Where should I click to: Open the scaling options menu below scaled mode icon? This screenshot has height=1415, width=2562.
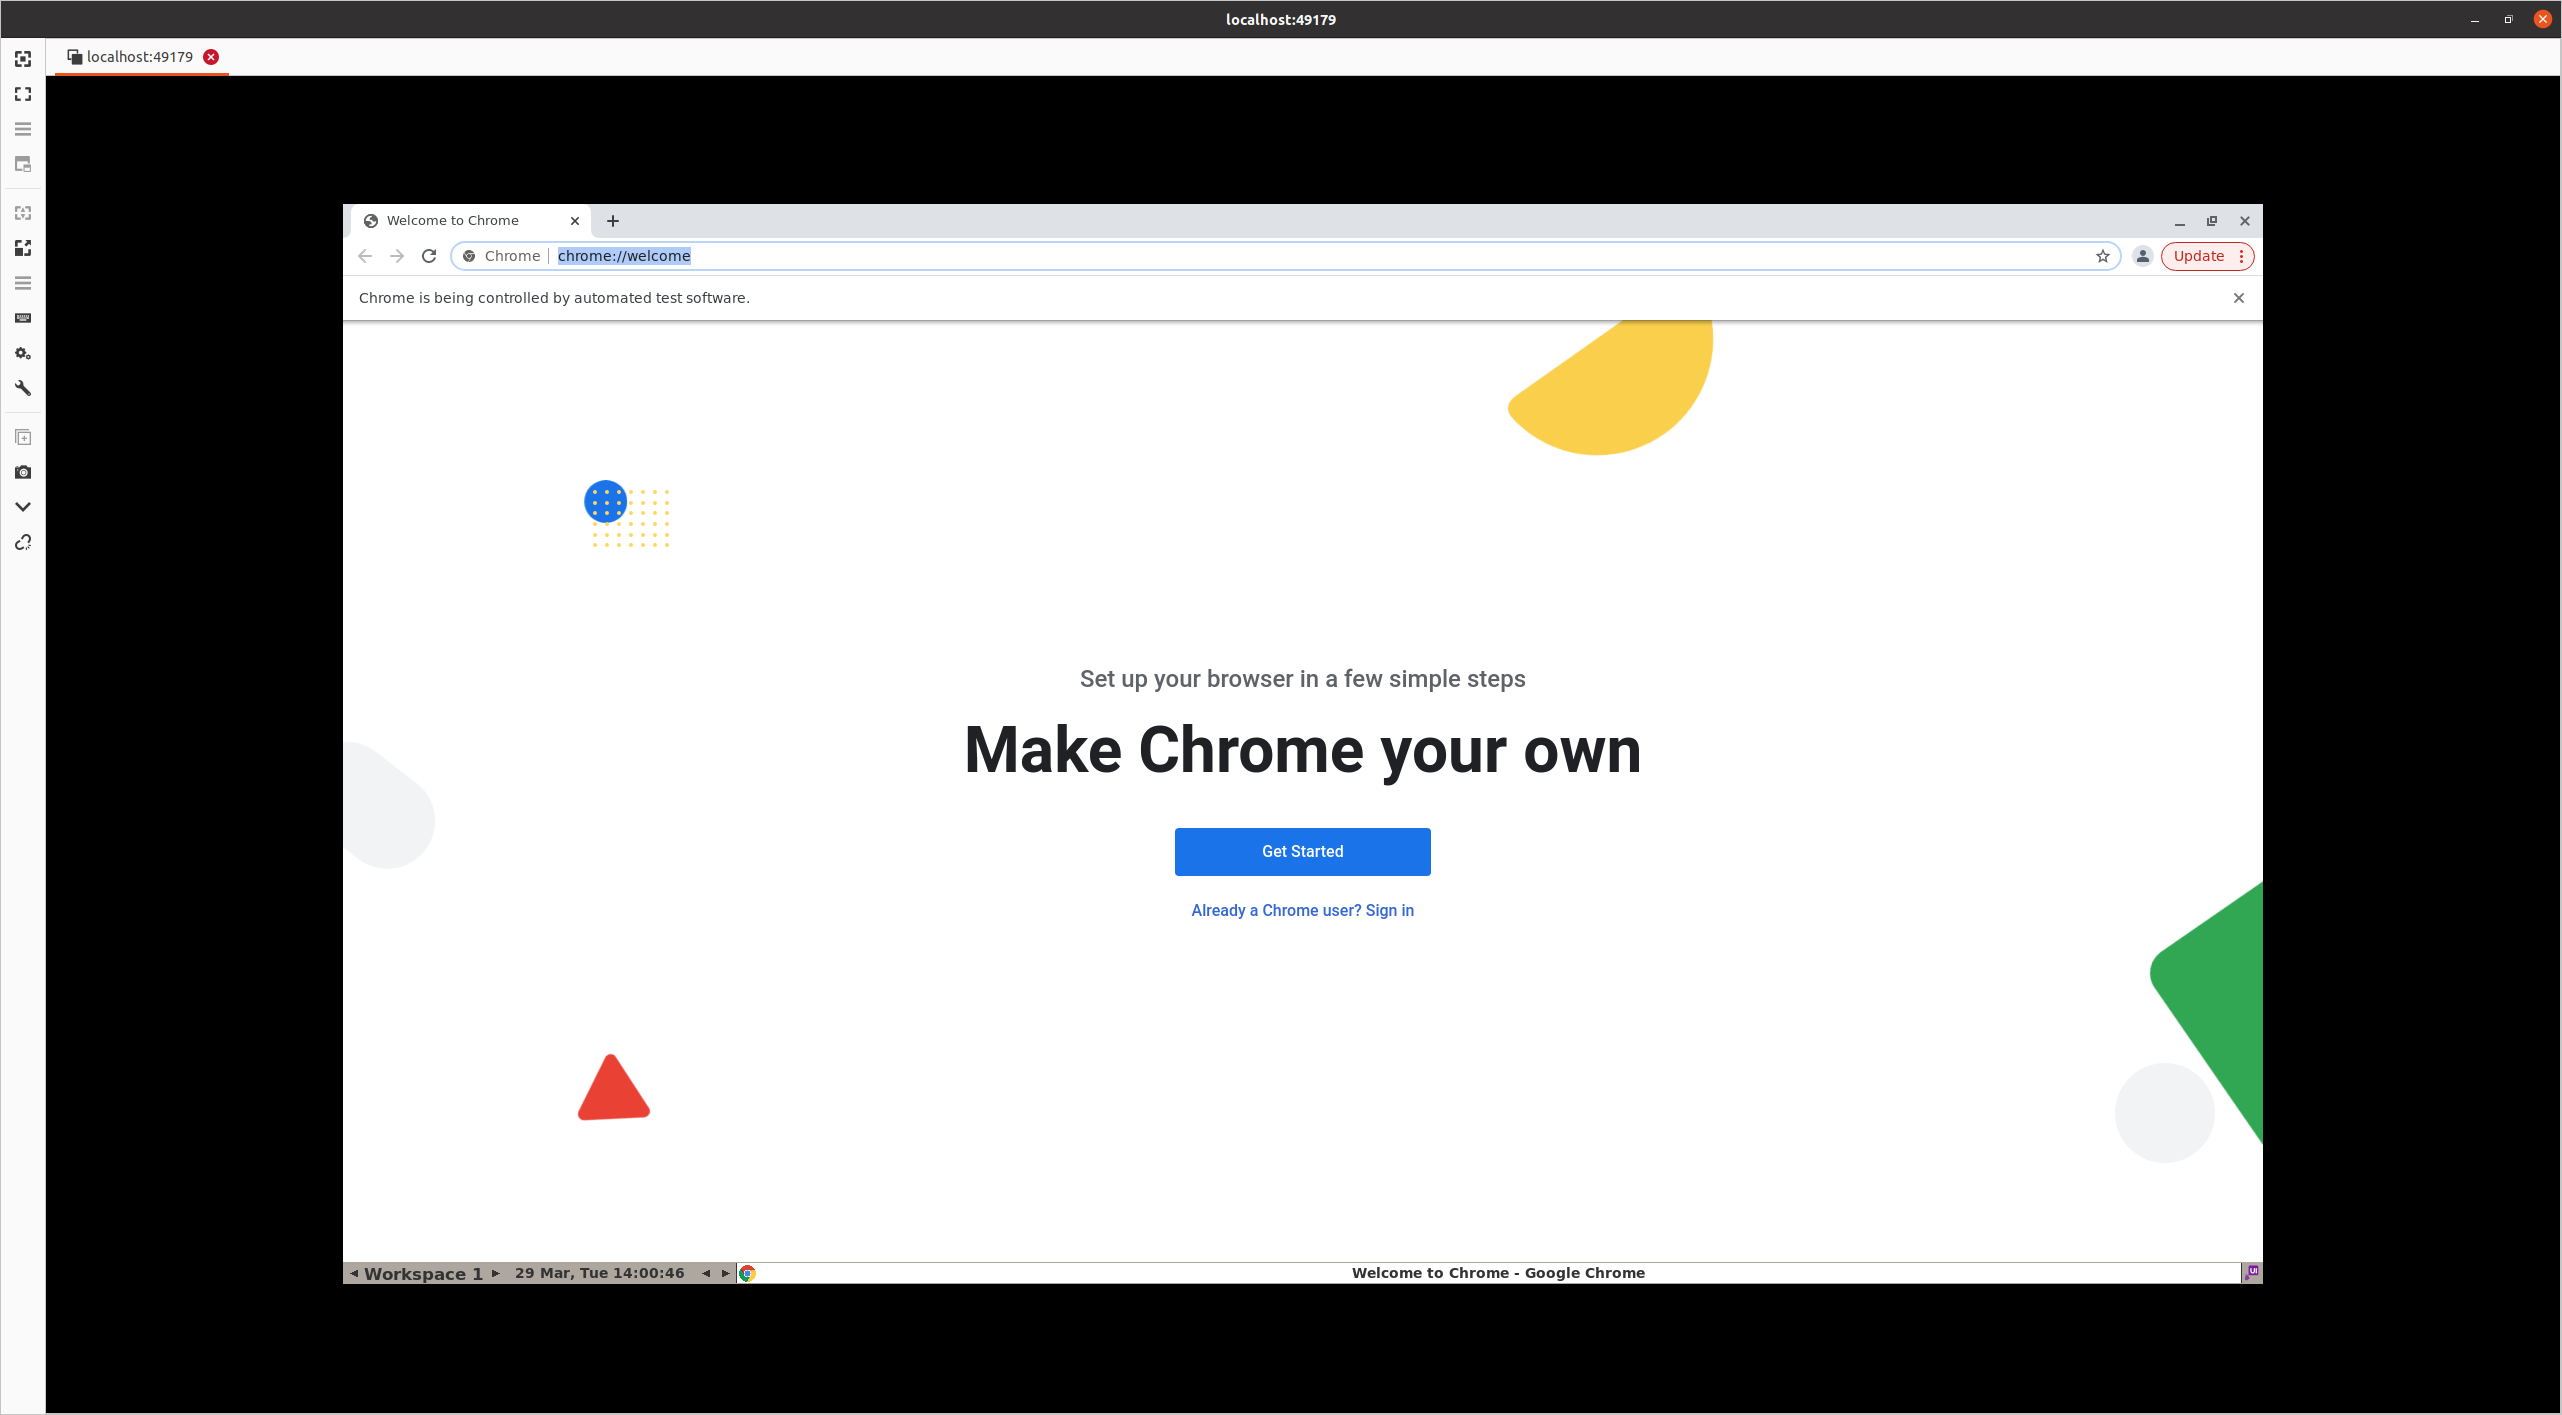click(x=23, y=283)
